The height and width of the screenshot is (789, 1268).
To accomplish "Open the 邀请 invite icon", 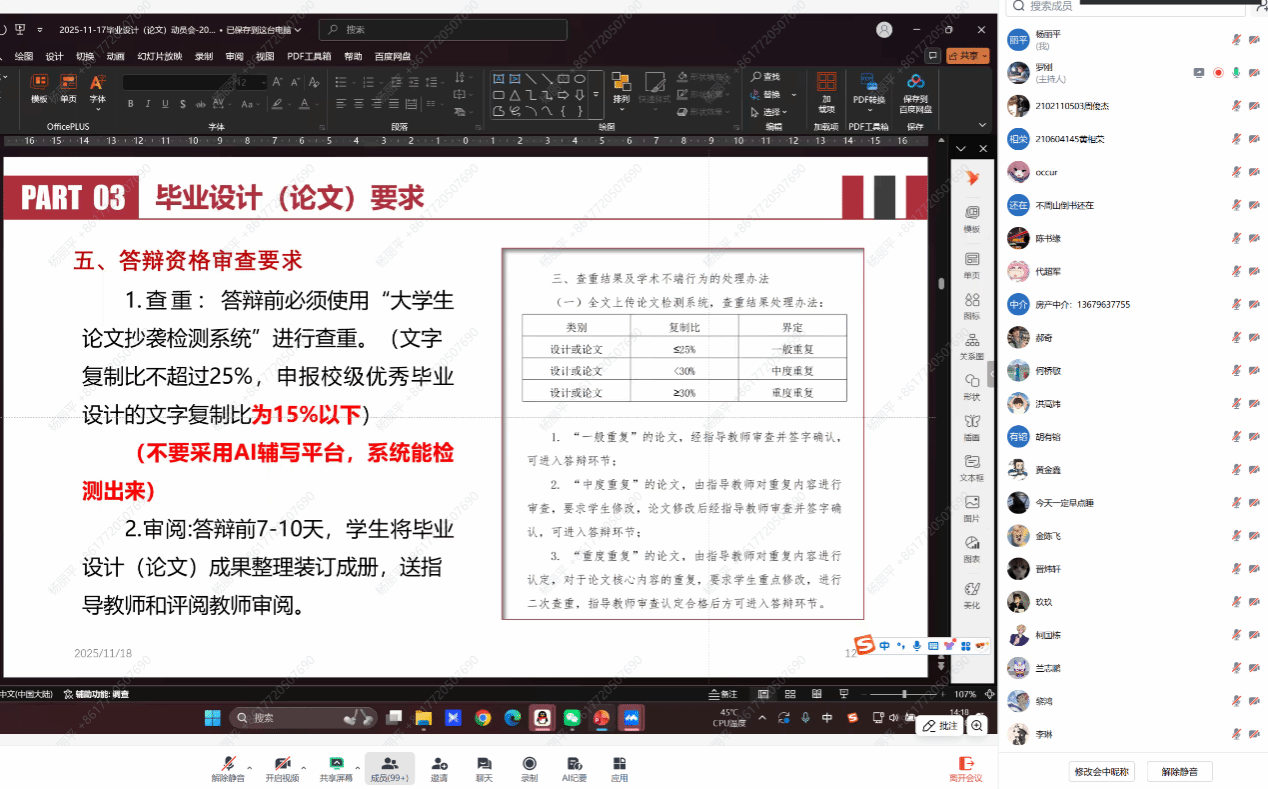I will pyautogui.click(x=438, y=767).
